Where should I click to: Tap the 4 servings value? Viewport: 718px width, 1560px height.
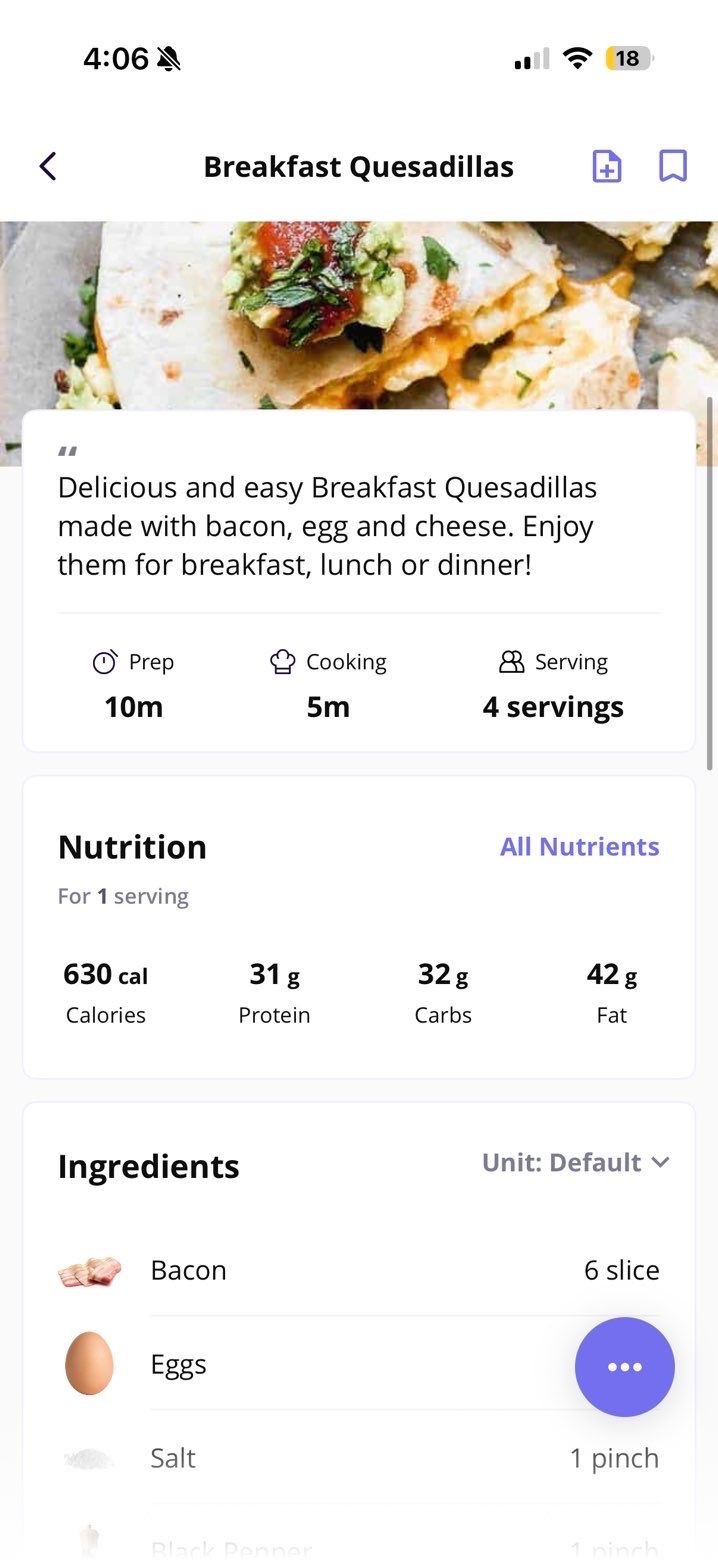click(553, 707)
